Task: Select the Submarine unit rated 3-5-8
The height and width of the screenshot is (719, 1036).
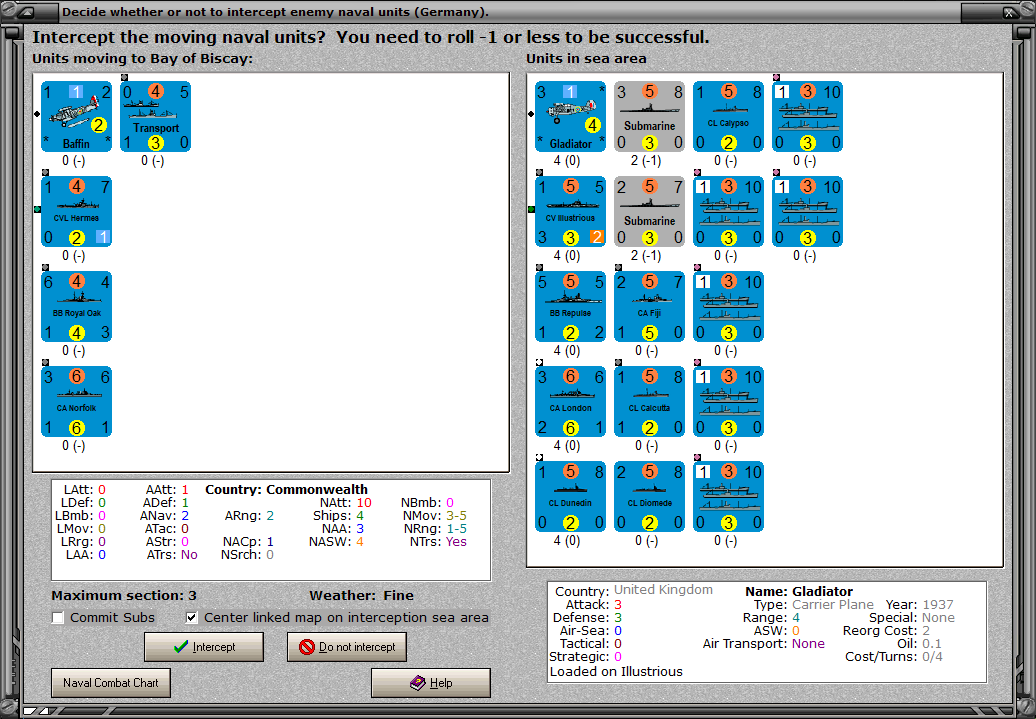Action: 649,116
